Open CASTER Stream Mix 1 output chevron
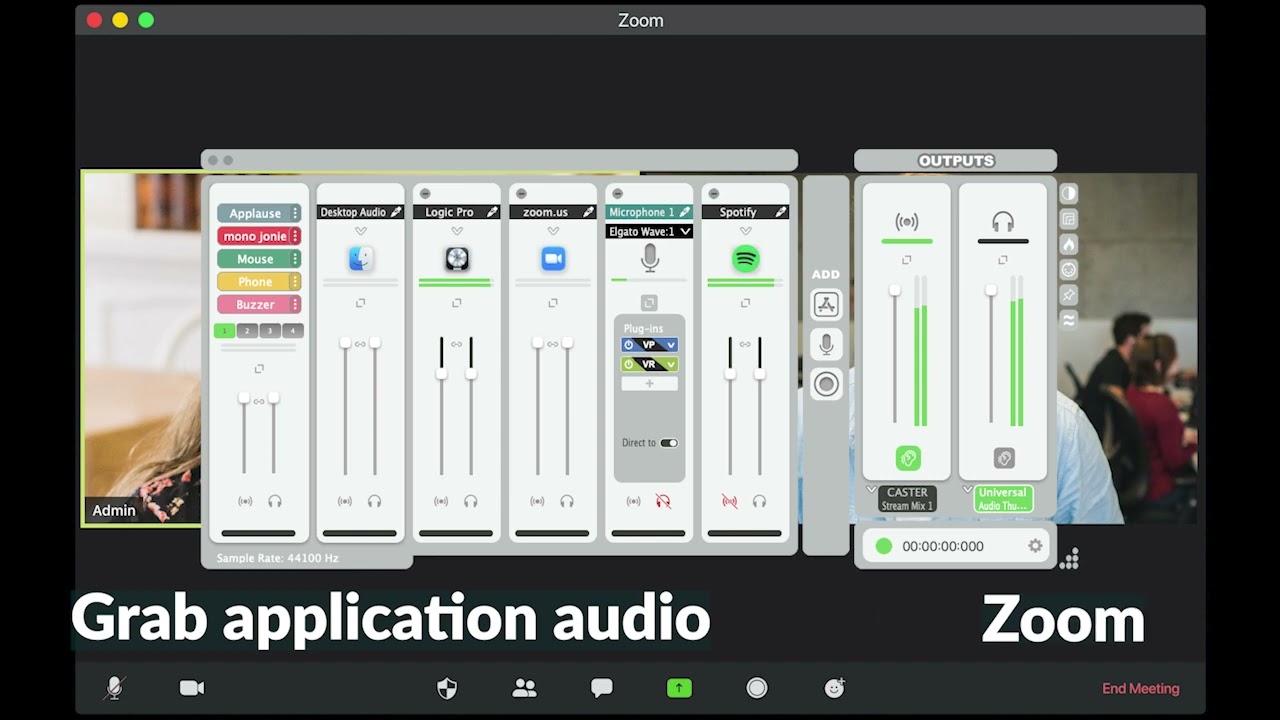 [871, 490]
